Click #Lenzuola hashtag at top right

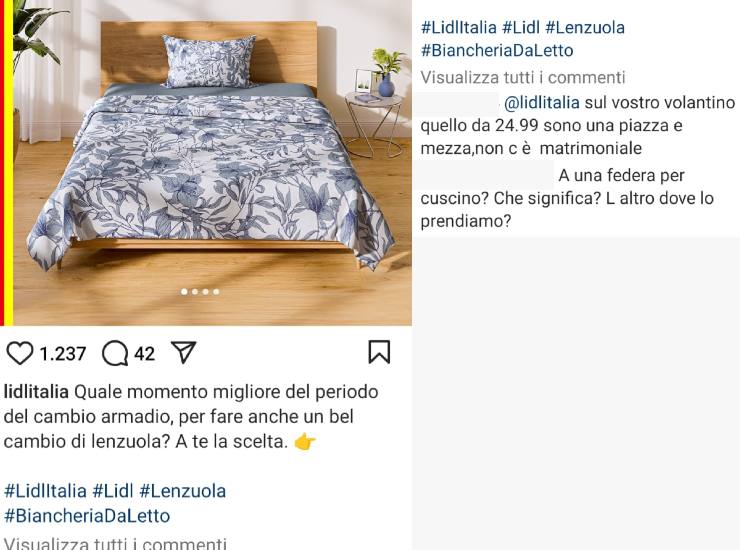585,27
